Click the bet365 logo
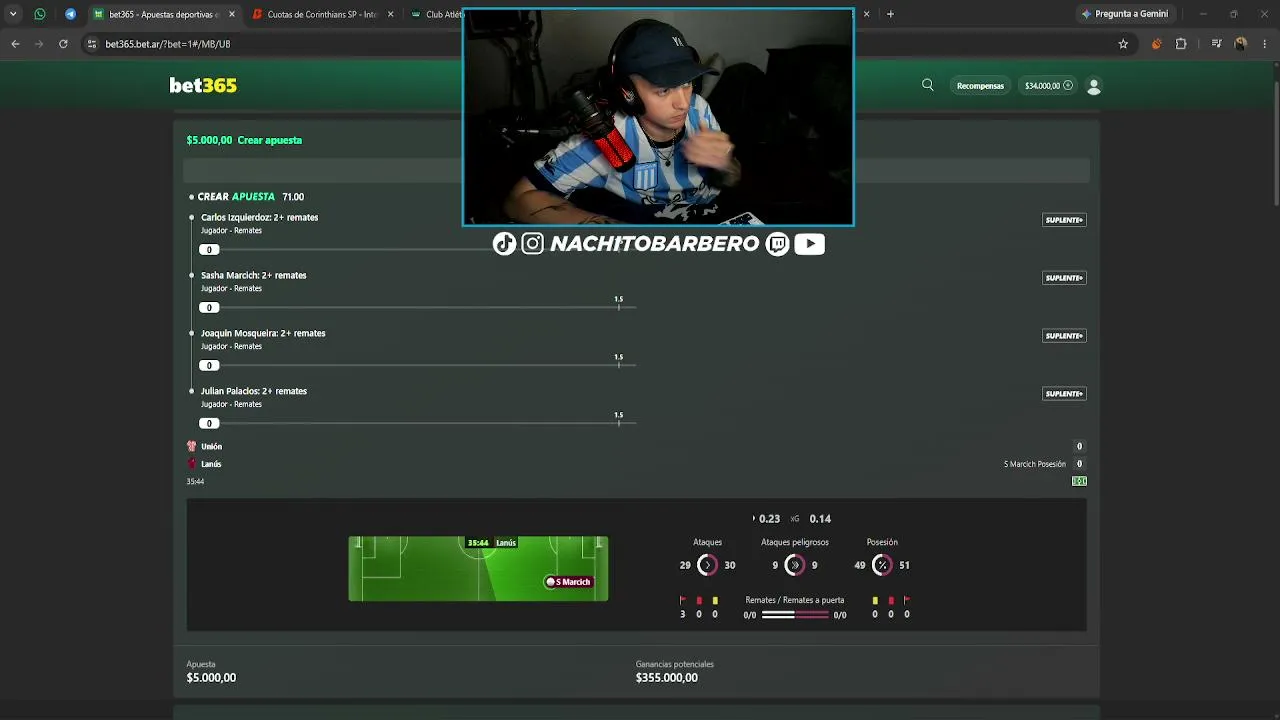The image size is (1280, 720). 203,86
